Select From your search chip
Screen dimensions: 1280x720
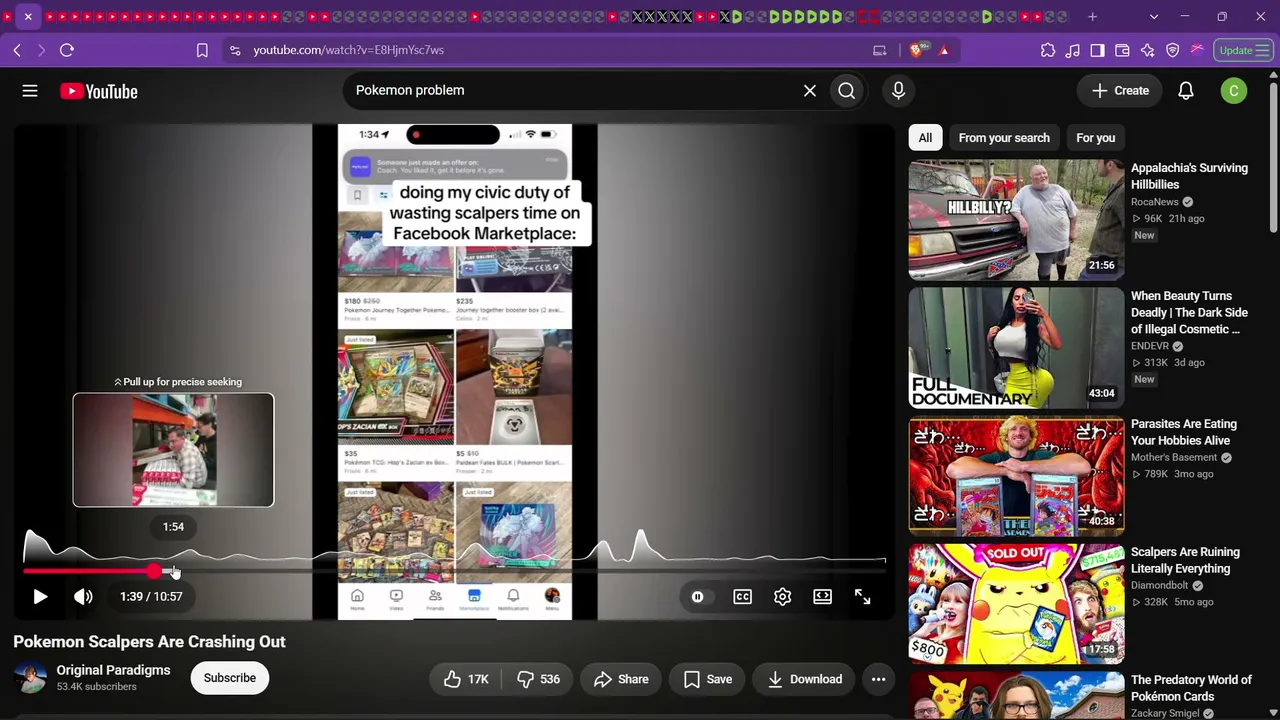tap(1004, 138)
